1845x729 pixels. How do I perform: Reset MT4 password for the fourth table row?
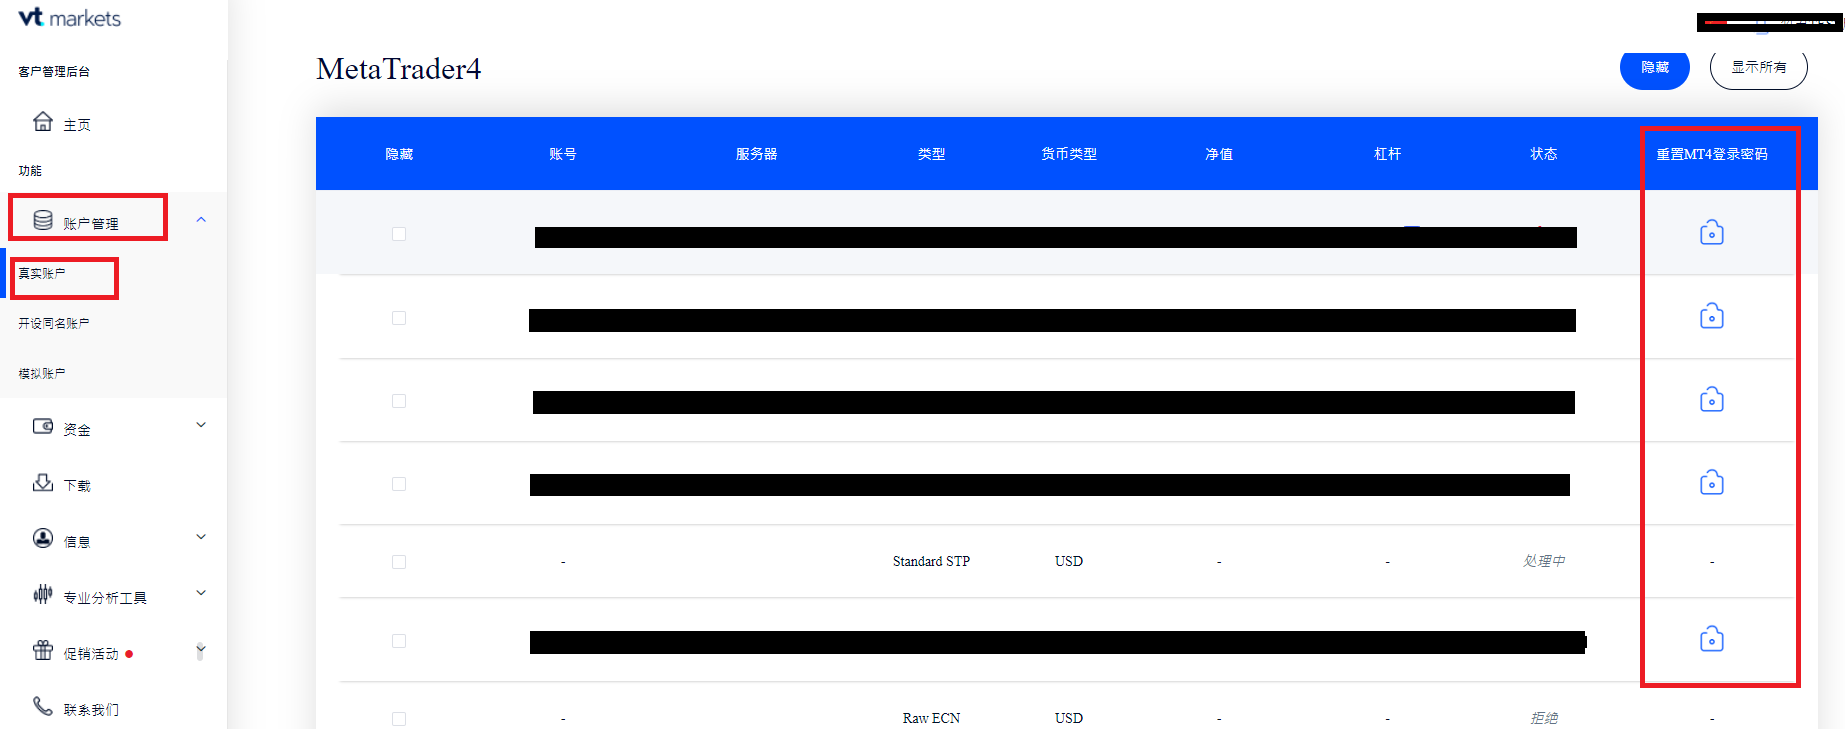pos(1712,482)
